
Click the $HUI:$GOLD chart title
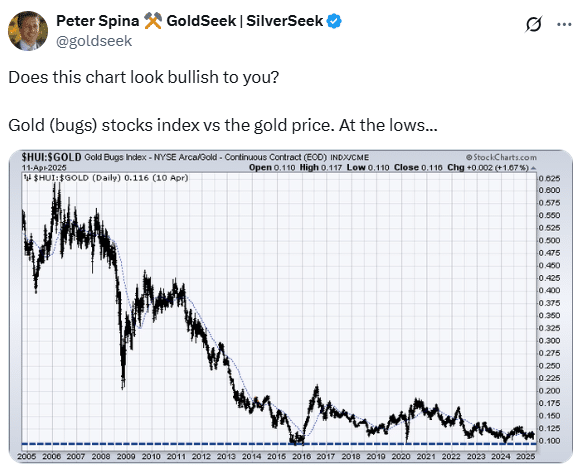coord(51,157)
